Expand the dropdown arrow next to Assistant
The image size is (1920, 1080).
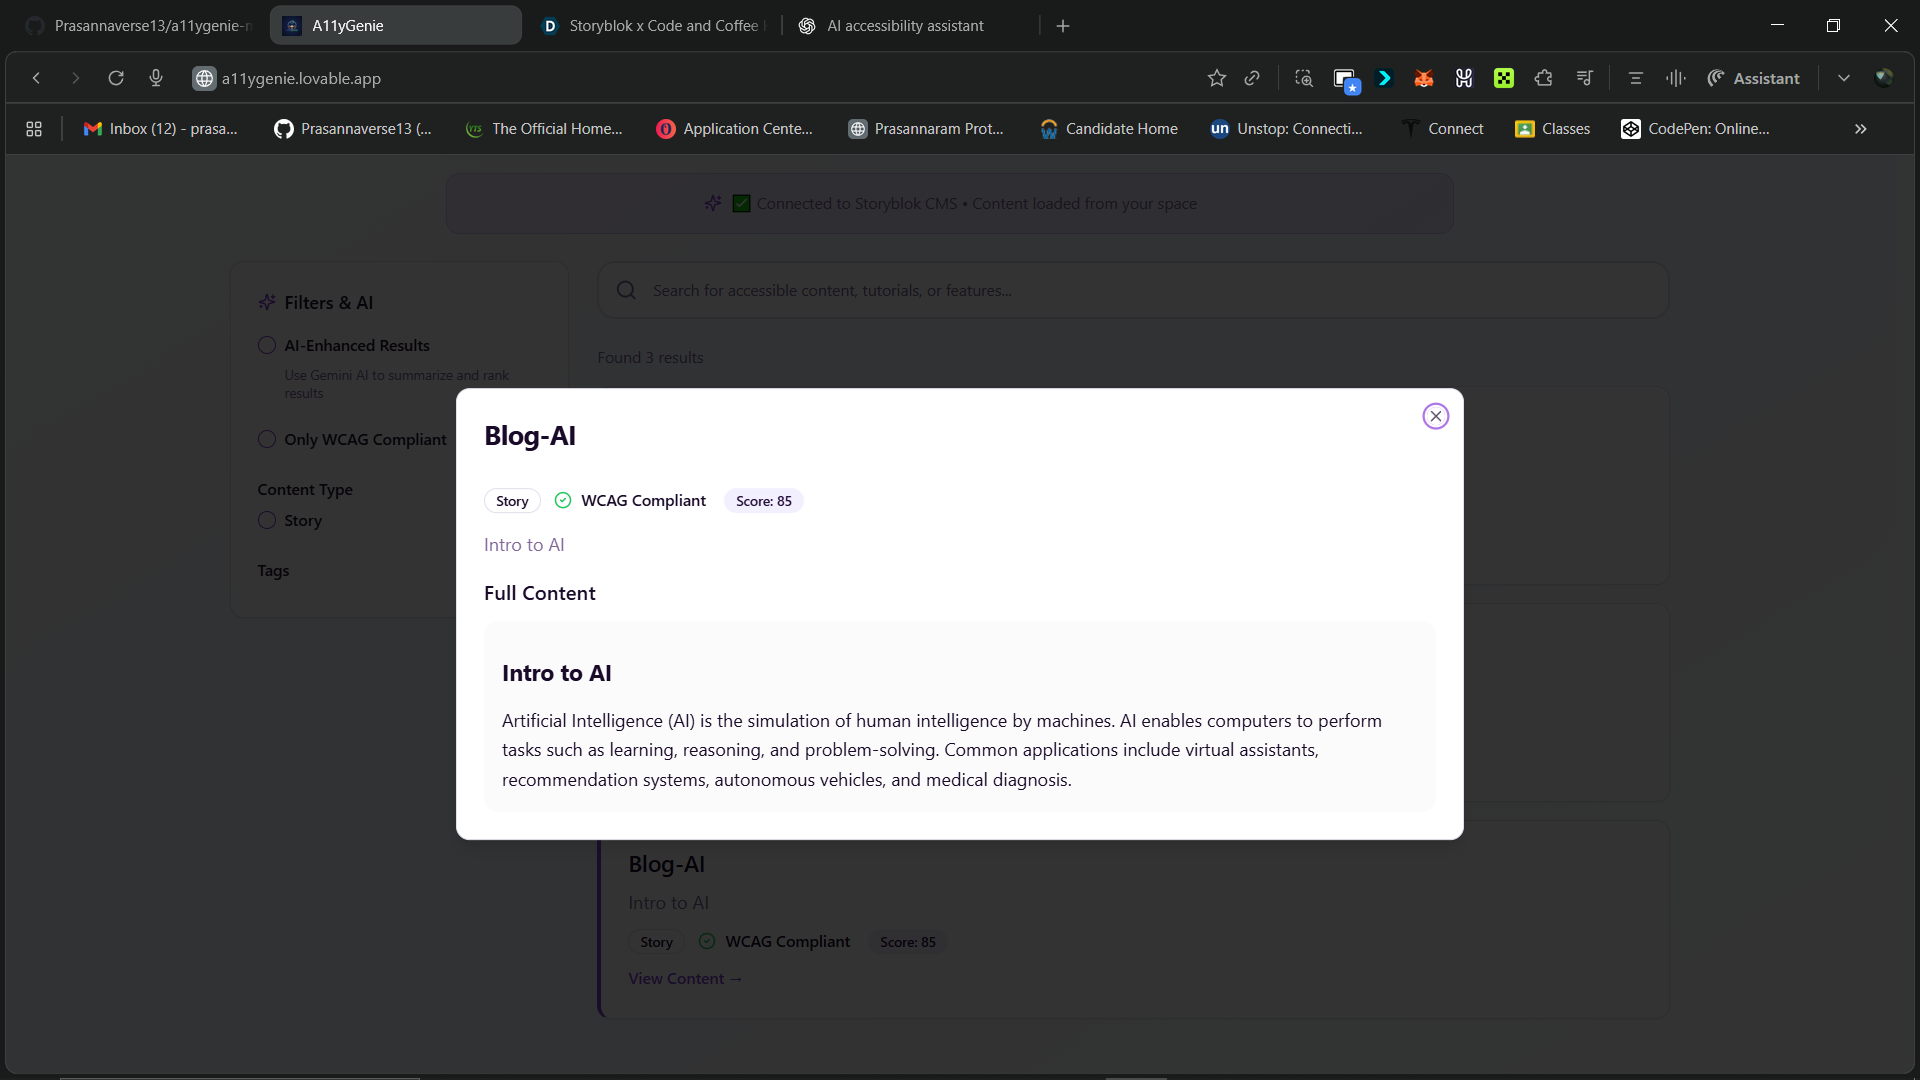pos(1843,78)
